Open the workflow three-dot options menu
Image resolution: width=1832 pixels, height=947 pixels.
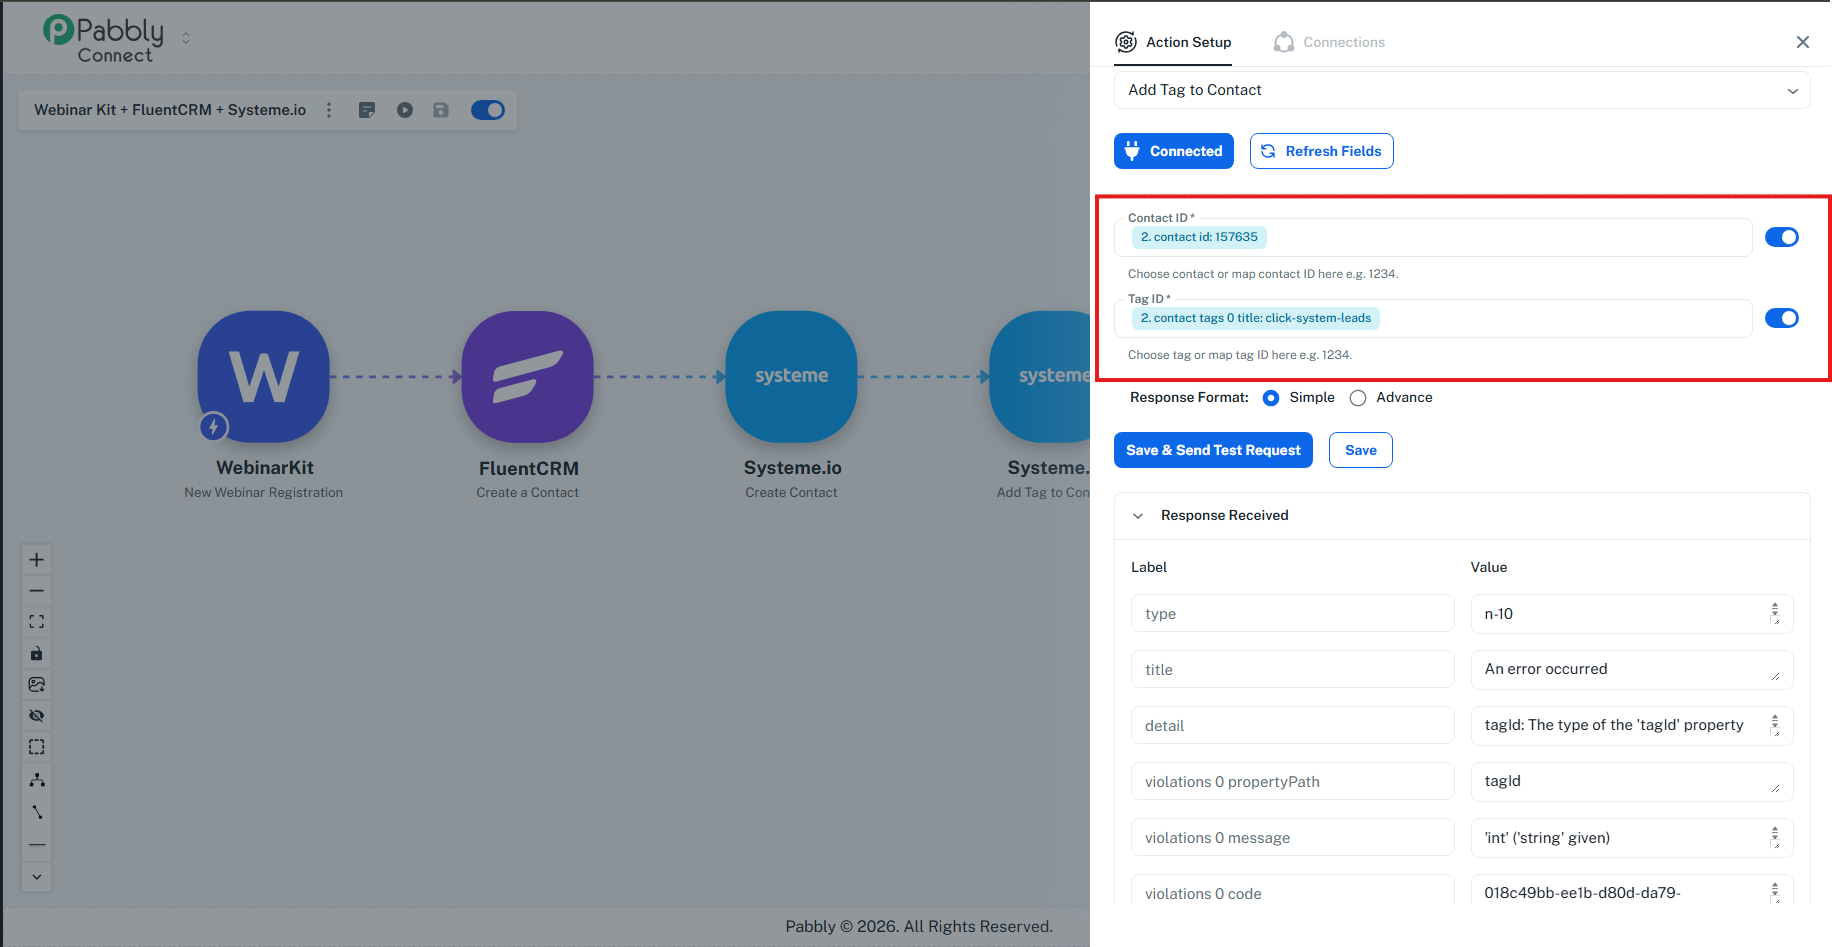tap(329, 110)
